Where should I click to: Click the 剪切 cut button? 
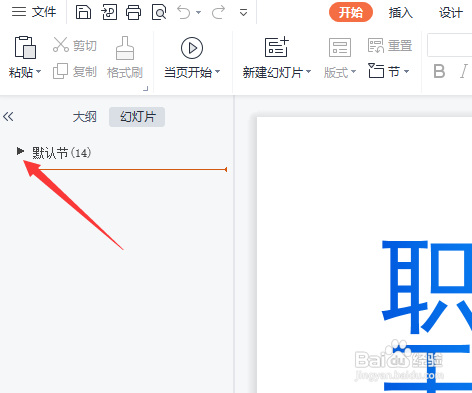coord(75,45)
